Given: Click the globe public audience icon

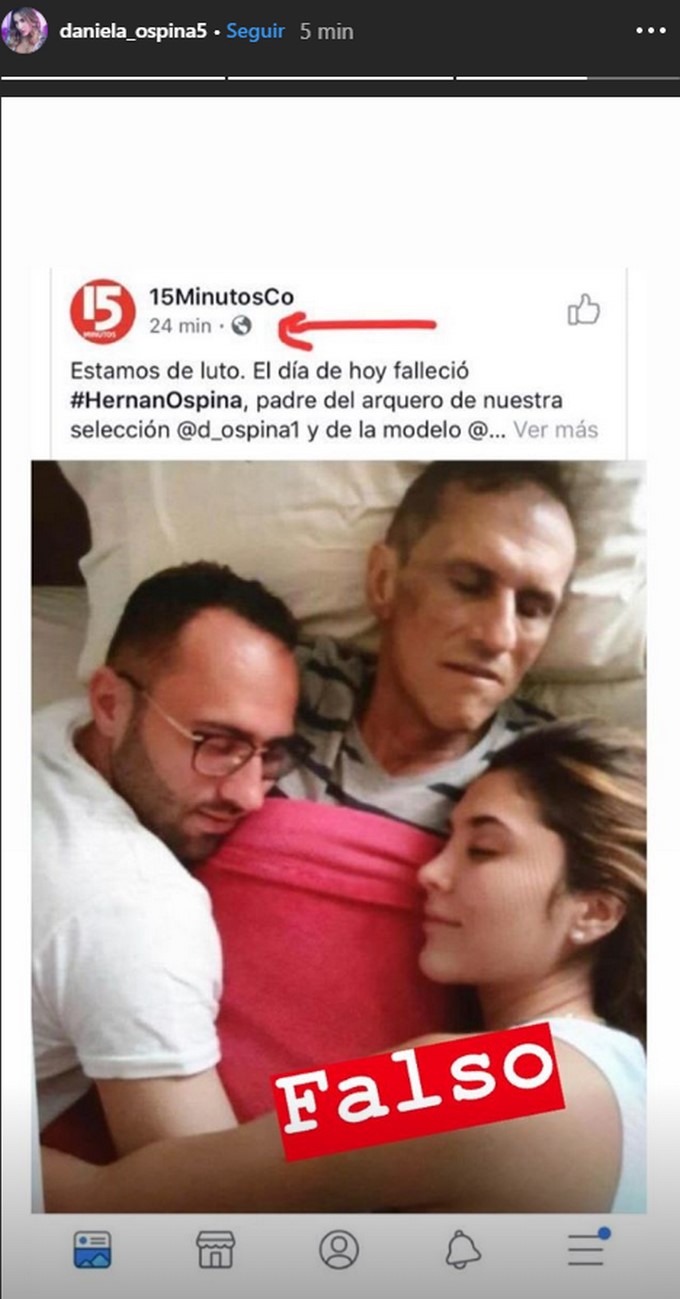Looking at the screenshot, I should (x=241, y=325).
